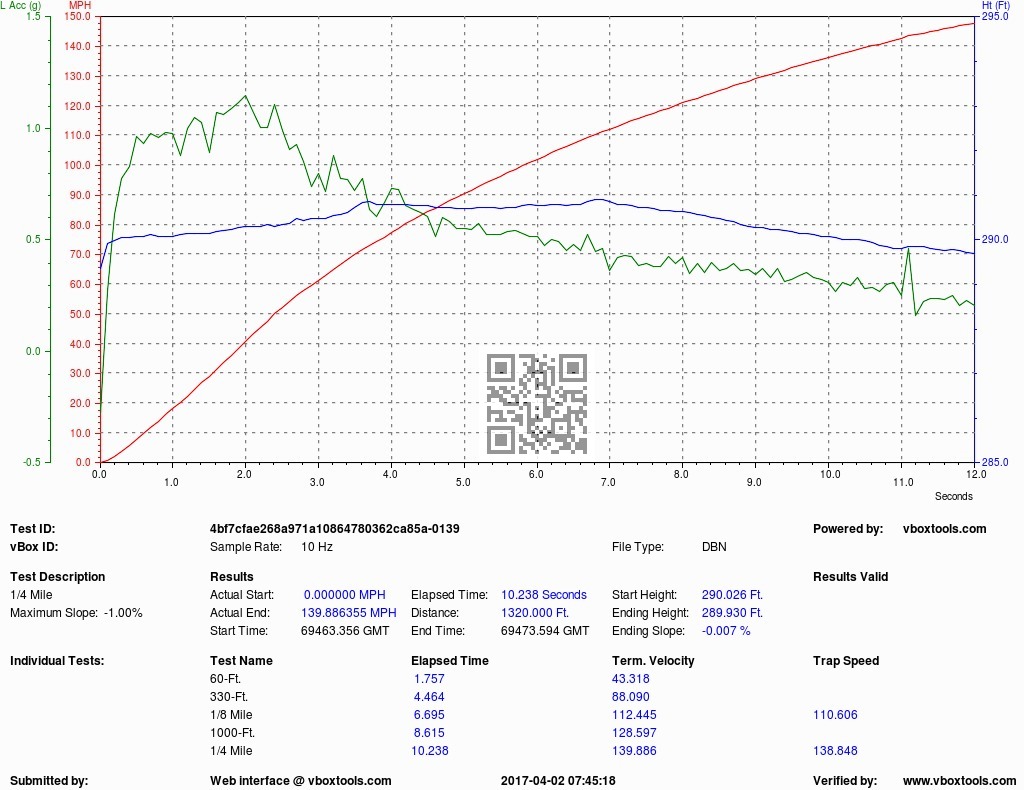Screen dimensions: 1024x790
Task: Click the Test ID hash value
Action: coord(334,529)
